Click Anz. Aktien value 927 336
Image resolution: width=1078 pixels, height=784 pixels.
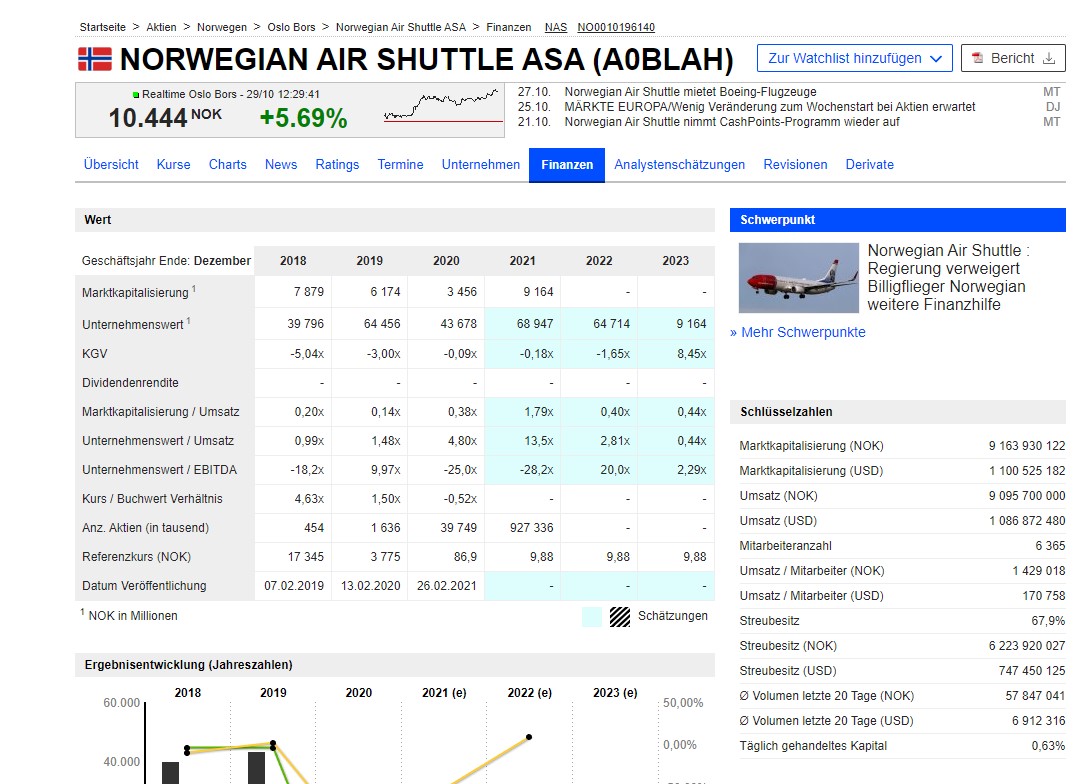[x=531, y=527]
